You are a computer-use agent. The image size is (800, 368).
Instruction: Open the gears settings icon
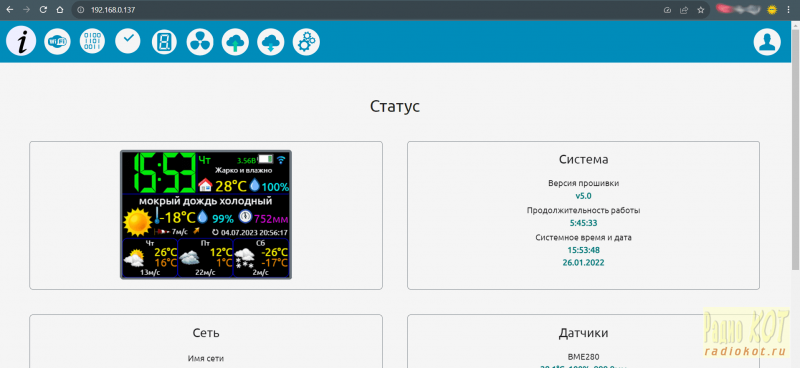[x=306, y=41]
